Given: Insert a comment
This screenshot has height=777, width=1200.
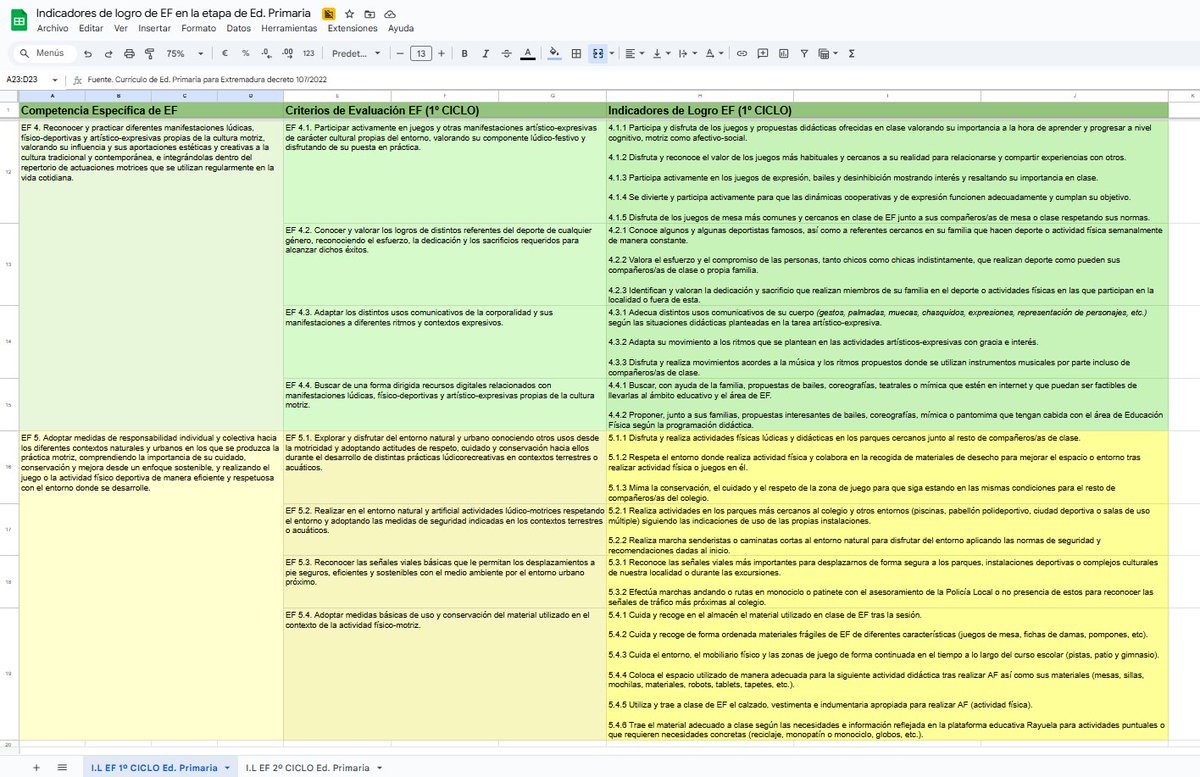Looking at the screenshot, I should [x=763, y=53].
